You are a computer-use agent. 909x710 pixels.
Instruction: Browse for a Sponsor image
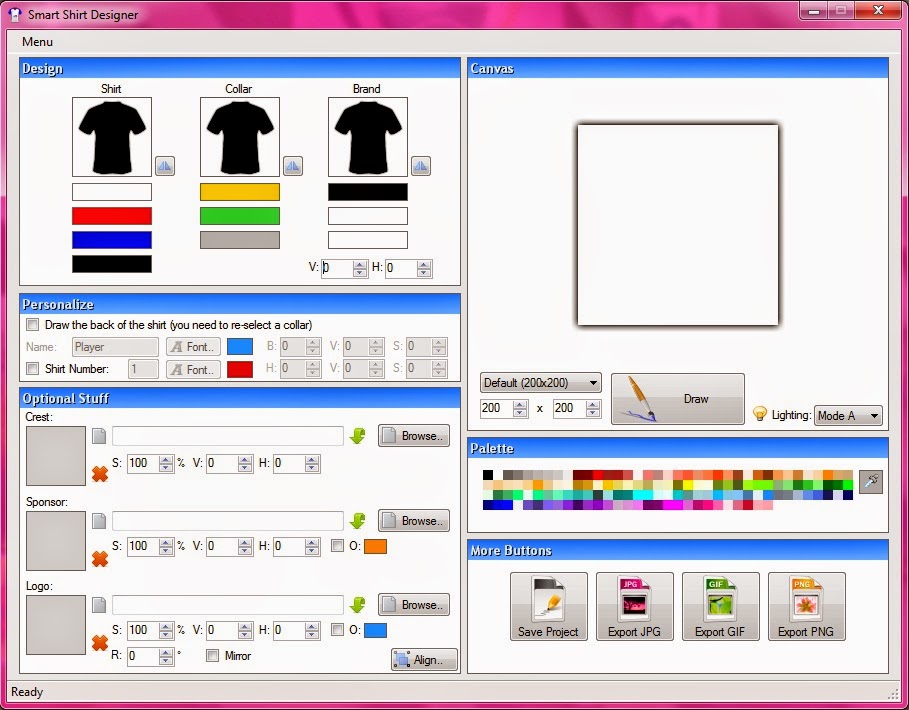(414, 520)
